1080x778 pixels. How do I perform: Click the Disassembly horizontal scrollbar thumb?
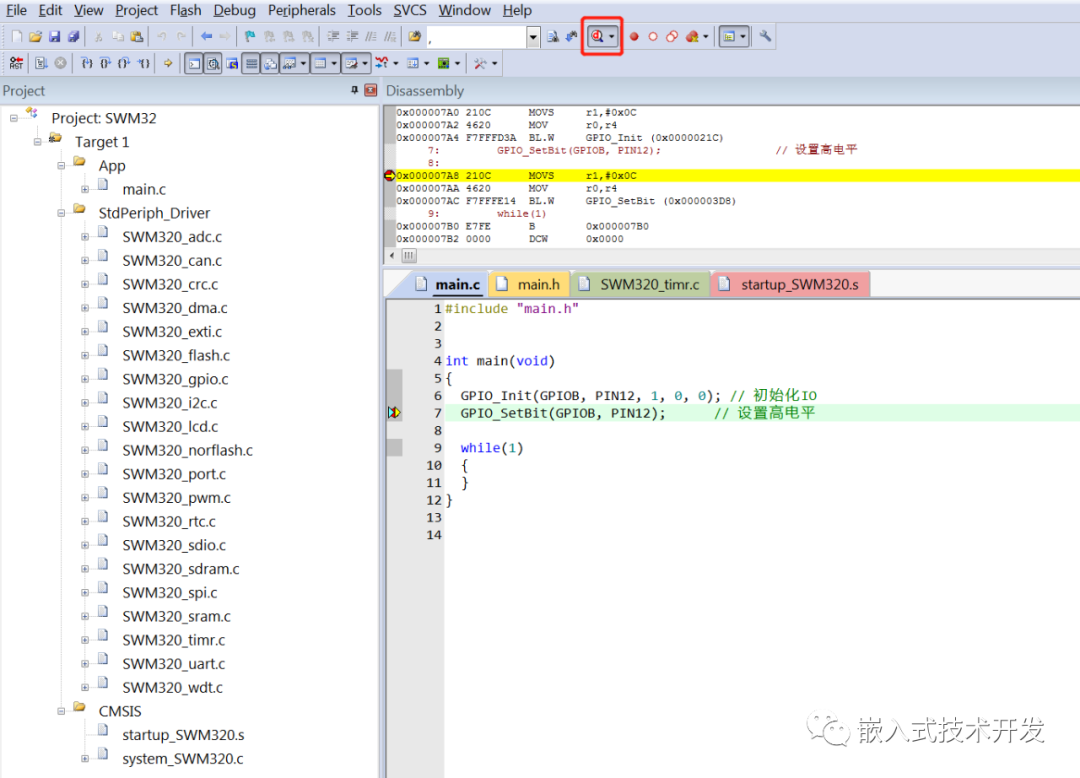[409, 256]
